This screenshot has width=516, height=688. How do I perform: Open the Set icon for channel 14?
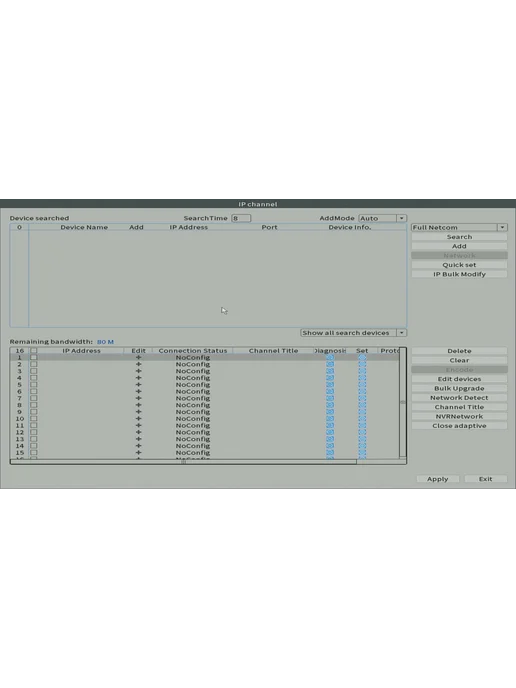pyautogui.click(x=362, y=446)
